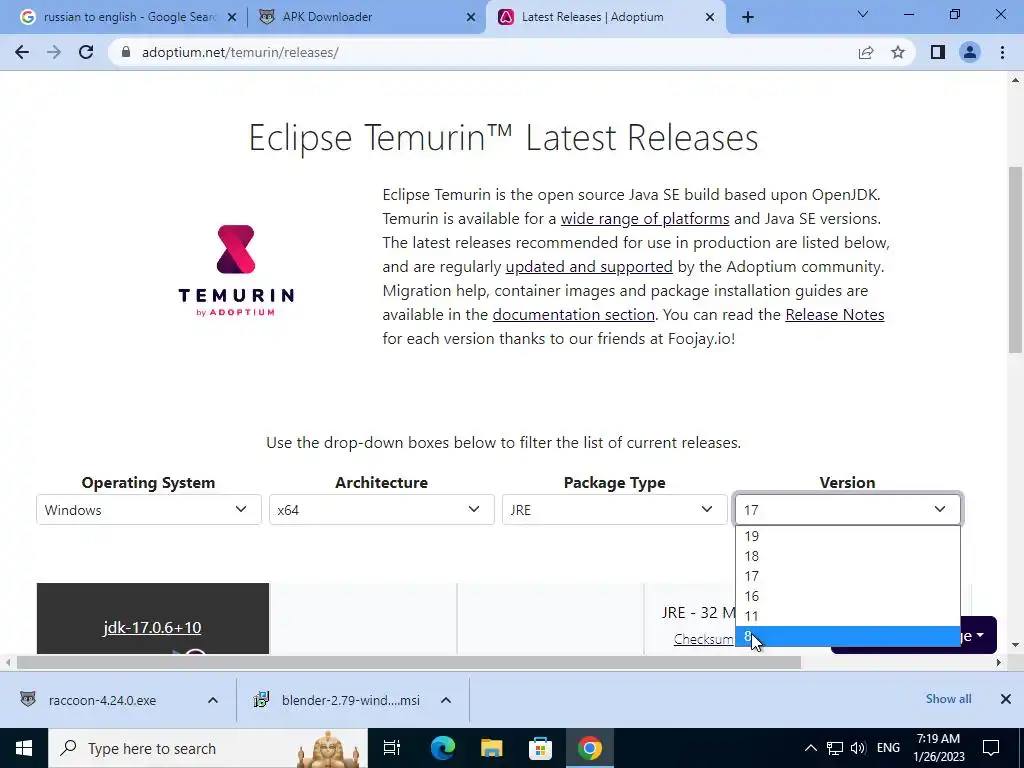Open the Package Type dropdown
This screenshot has height=768, width=1024.
point(615,509)
